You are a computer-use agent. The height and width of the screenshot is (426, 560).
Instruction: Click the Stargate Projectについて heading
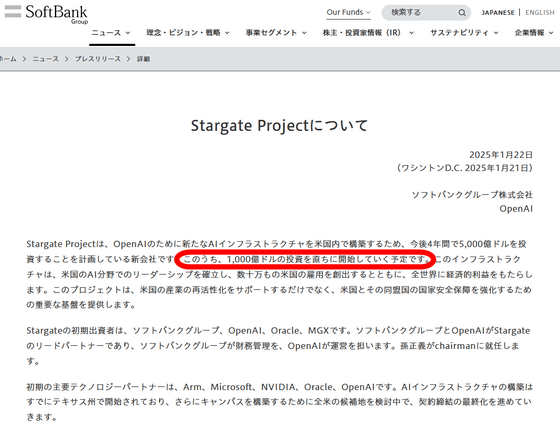point(279,126)
